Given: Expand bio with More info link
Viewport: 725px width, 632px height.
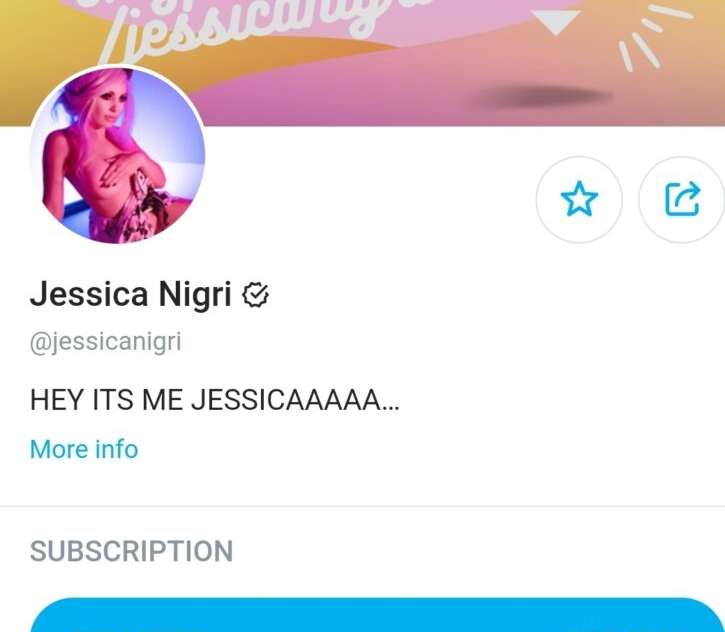Looking at the screenshot, I should pos(84,449).
